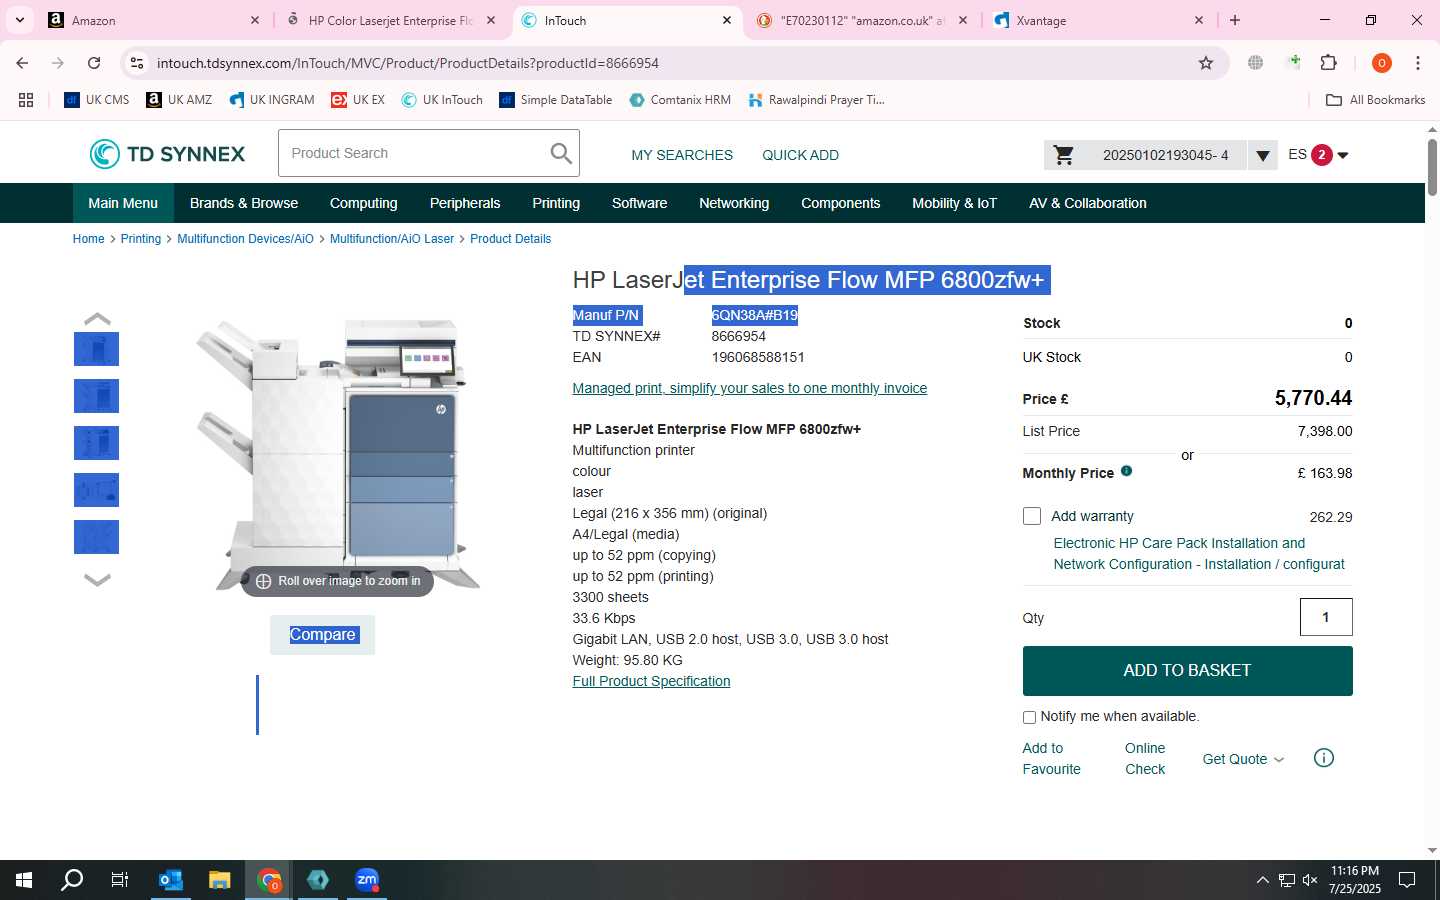Click the product search magnifier icon

(x=561, y=153)
